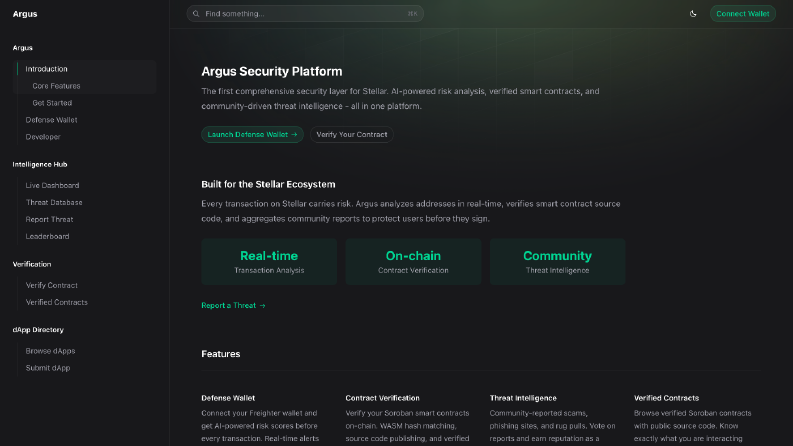
Task: Toggle dark mode moon icon
Action: tap(693, 14)
